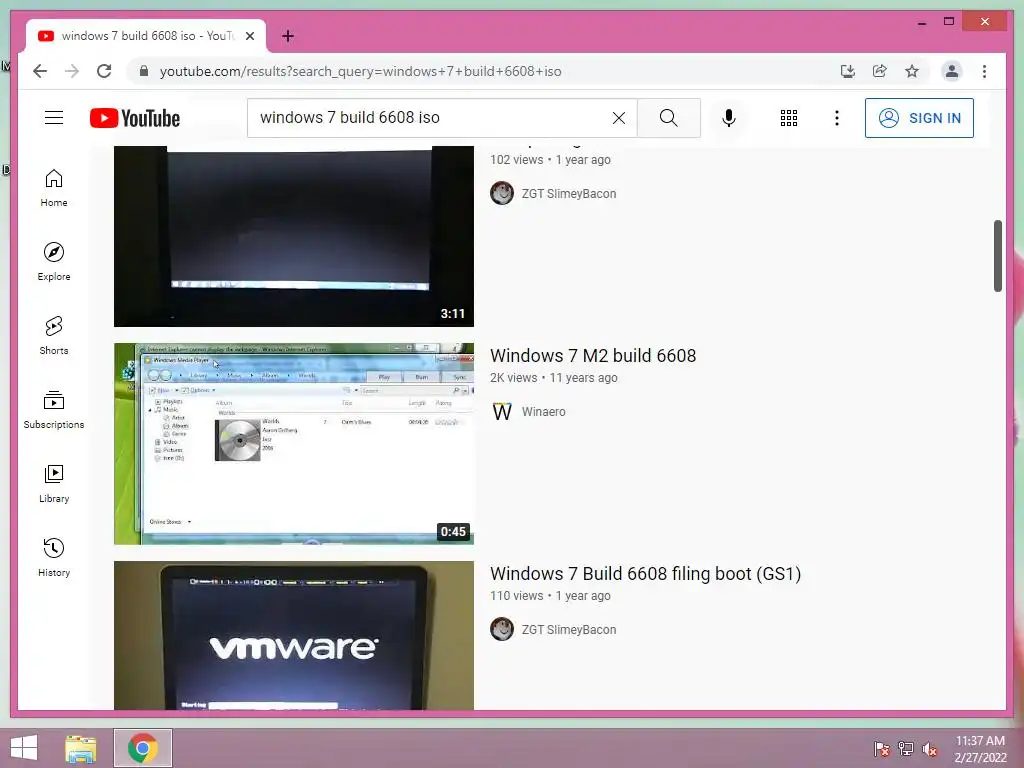Open the Chrome profile avatar
This screenshot has height=768, width=1024.
(952, 71)
